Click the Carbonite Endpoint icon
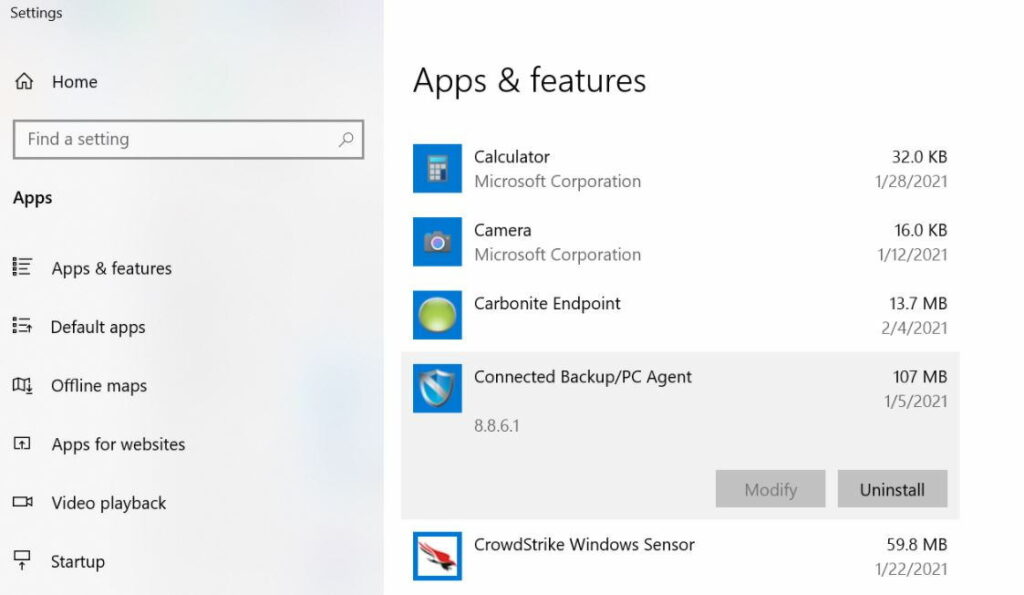Image resolution: width=1024 pixels, height=595 pixels. 437,314
